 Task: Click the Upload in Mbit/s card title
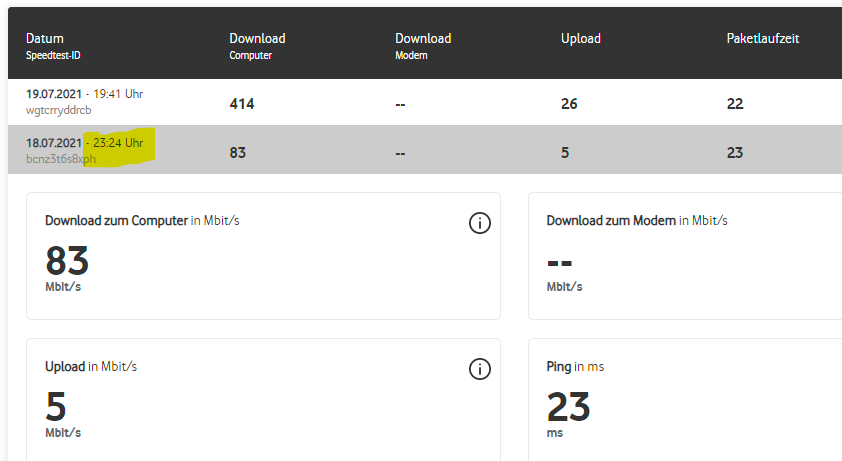coord(91,367)
